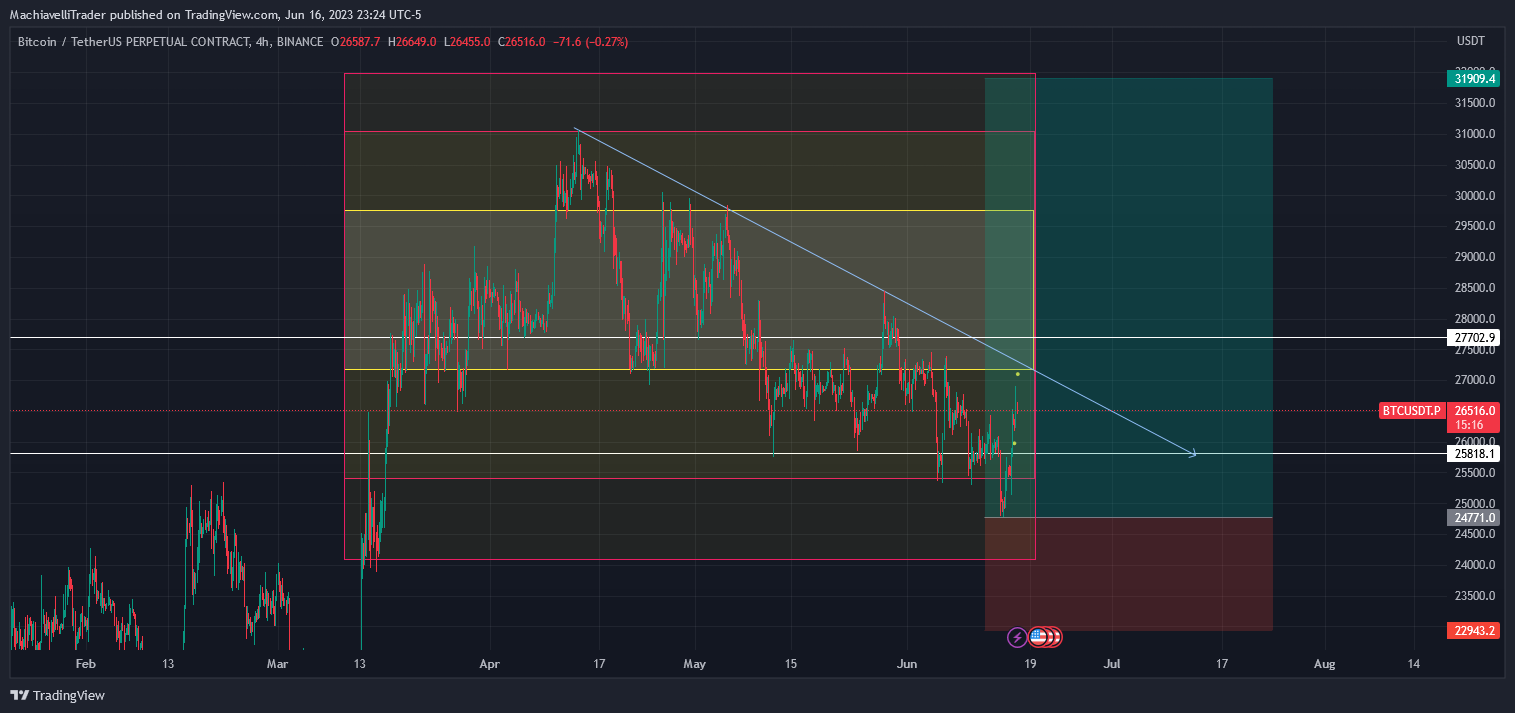Click the 24000.0 price axis tick

[1475, 565]
